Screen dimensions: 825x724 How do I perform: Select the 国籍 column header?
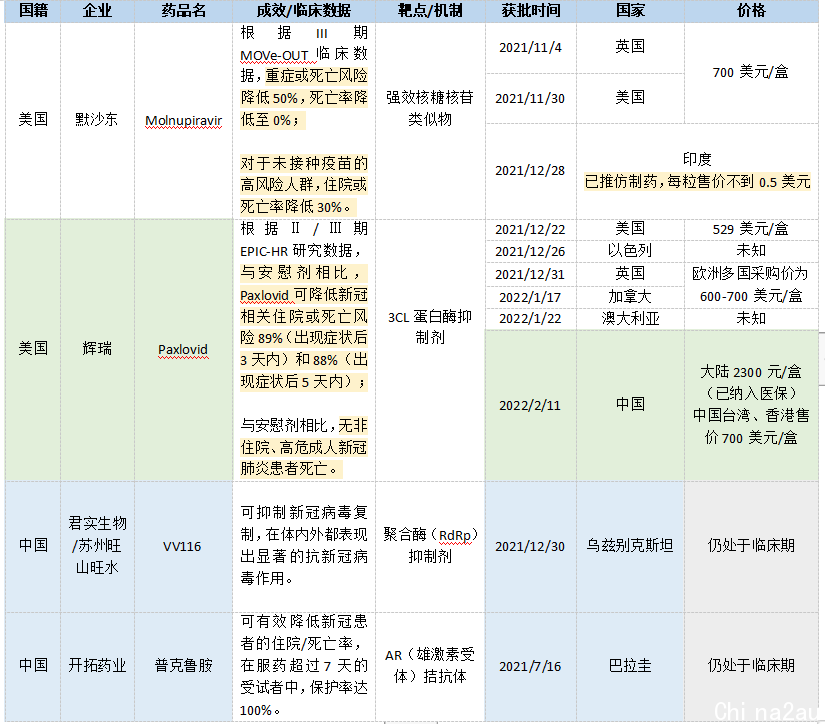(x=33, y=11)
